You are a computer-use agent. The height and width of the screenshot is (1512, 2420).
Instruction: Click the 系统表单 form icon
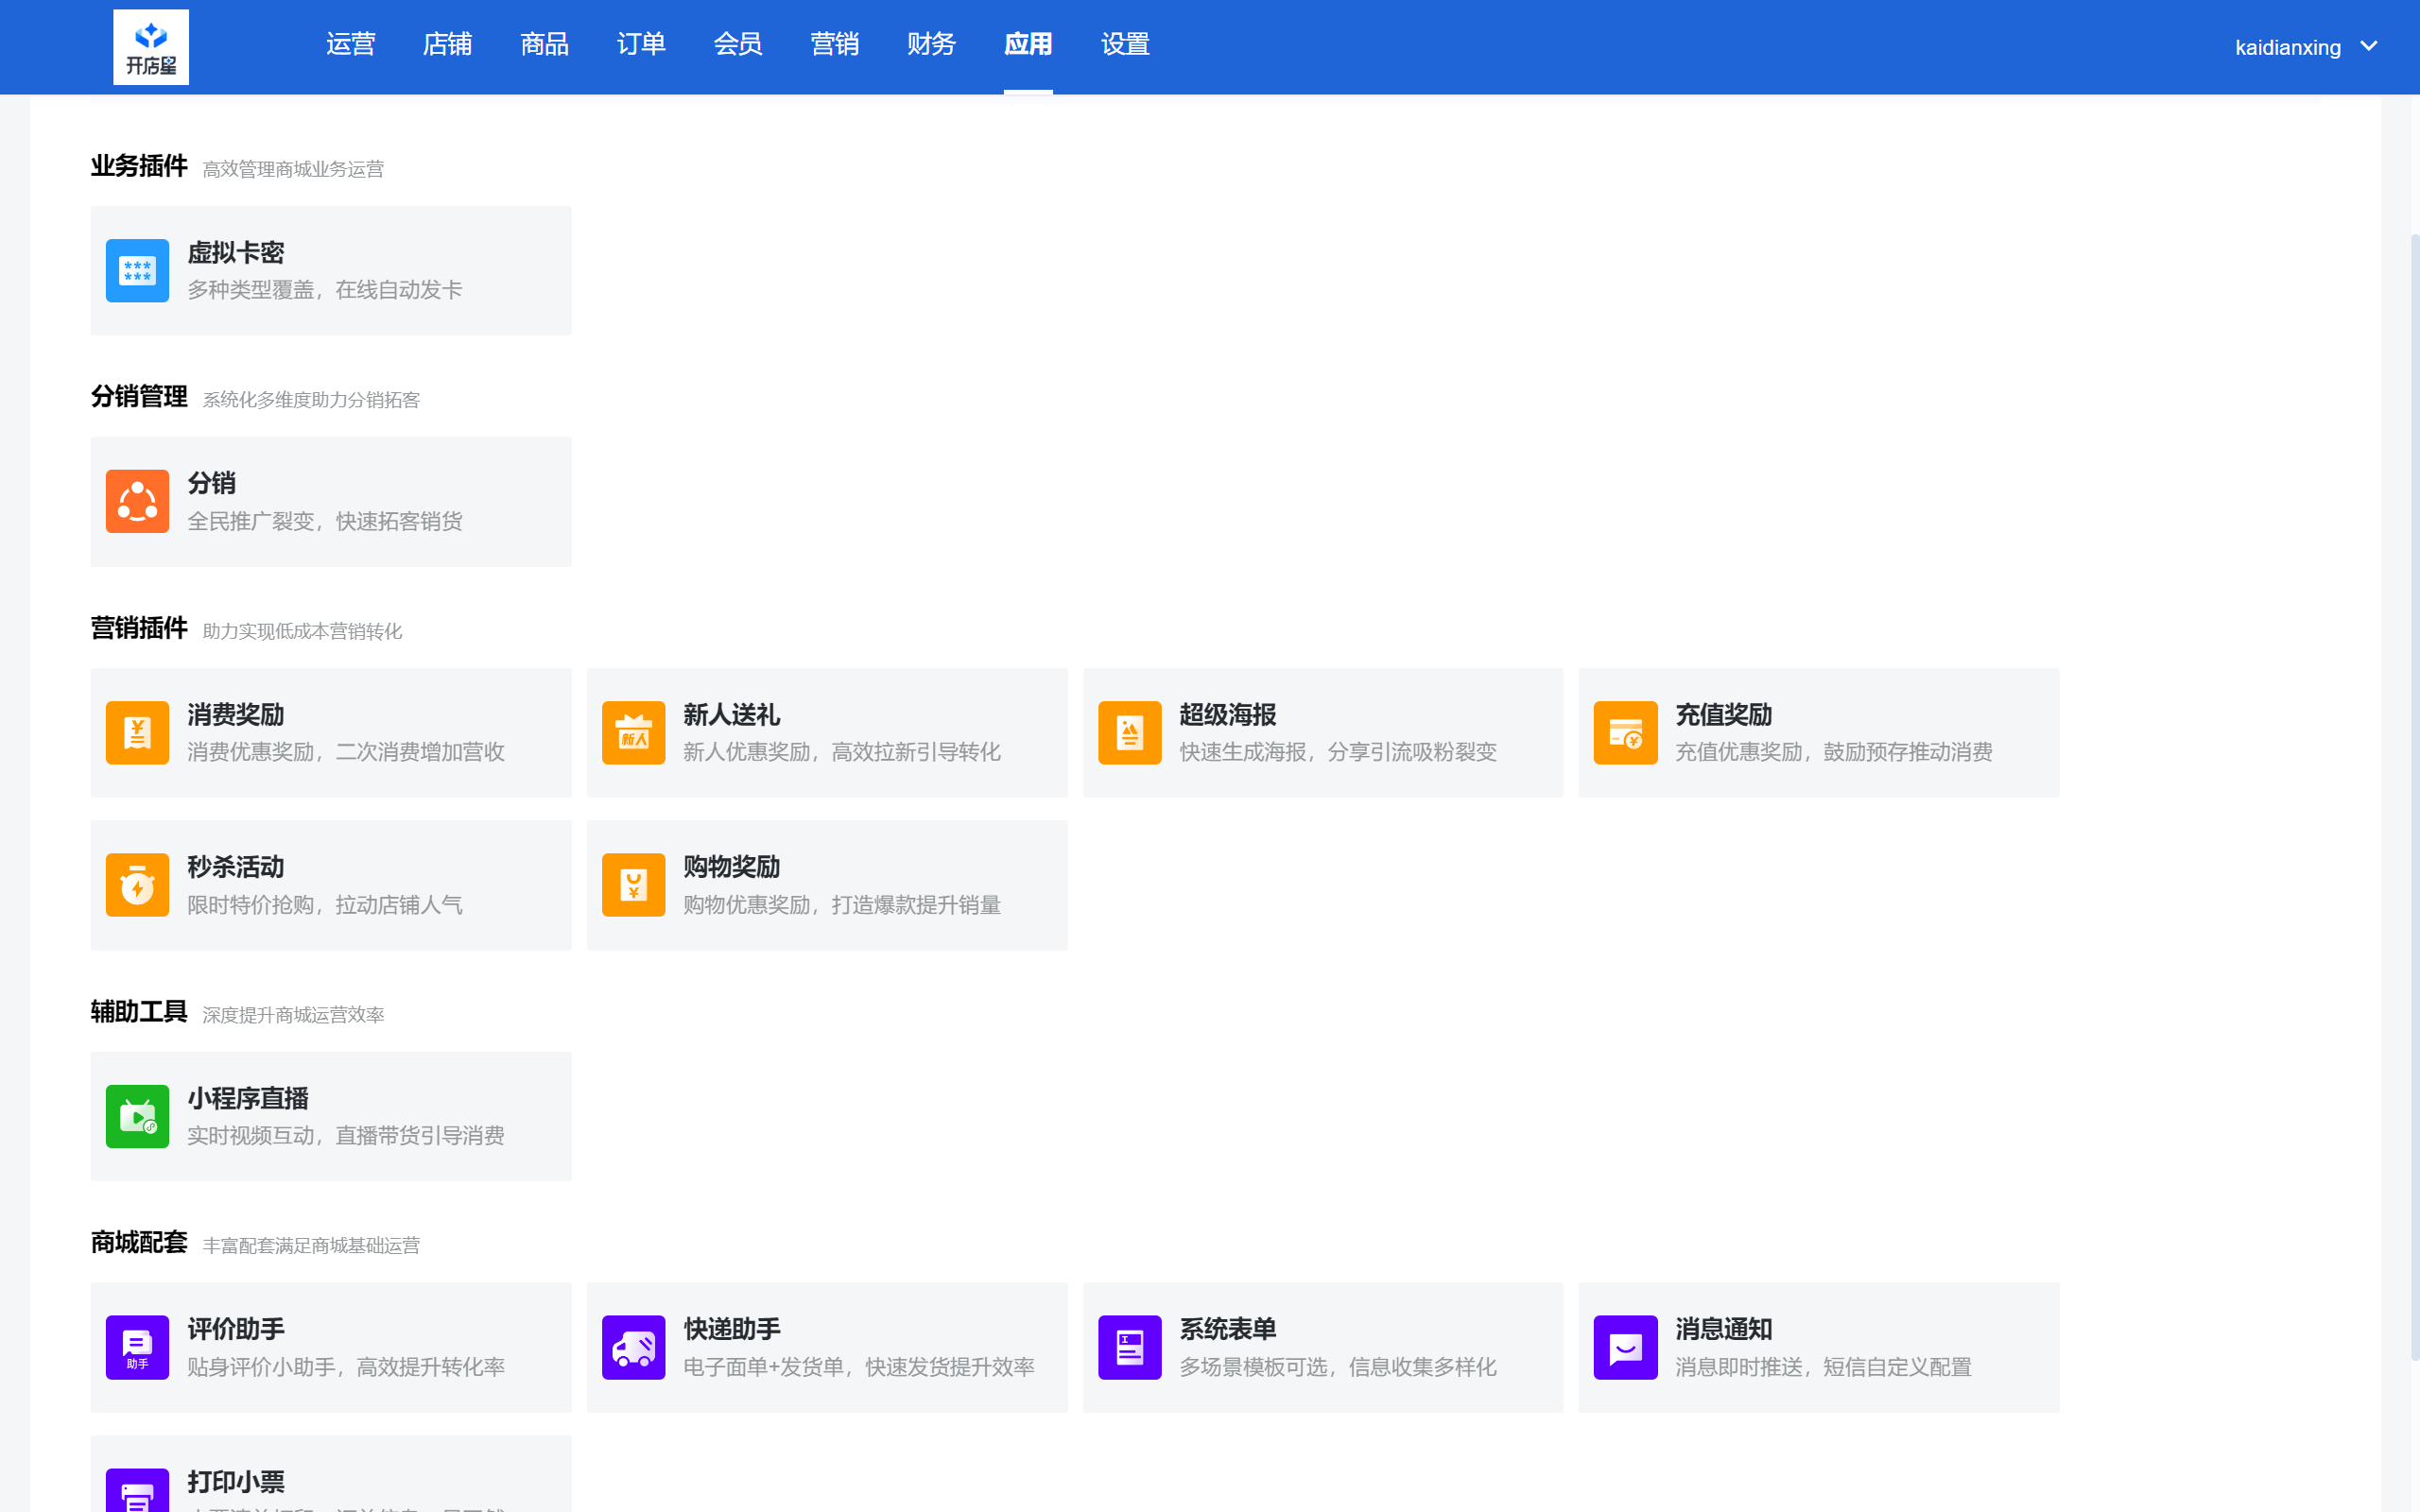(x=1129, y=1347)
